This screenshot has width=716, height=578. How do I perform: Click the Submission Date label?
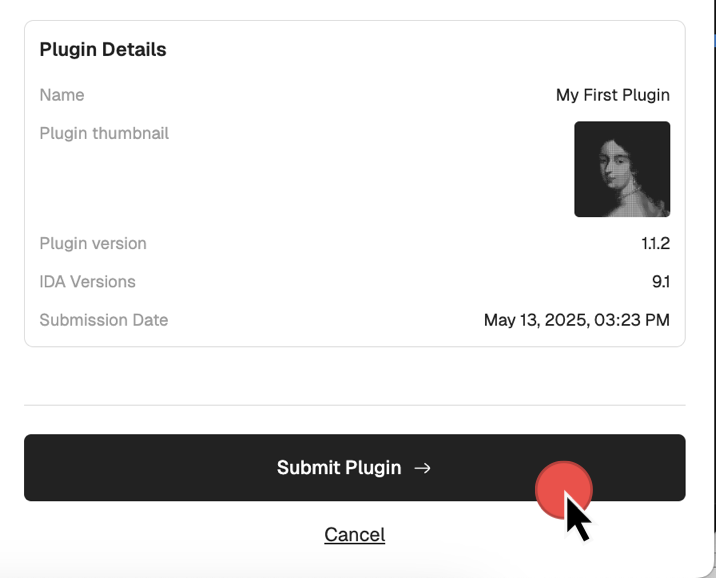(x=104, y=320)
